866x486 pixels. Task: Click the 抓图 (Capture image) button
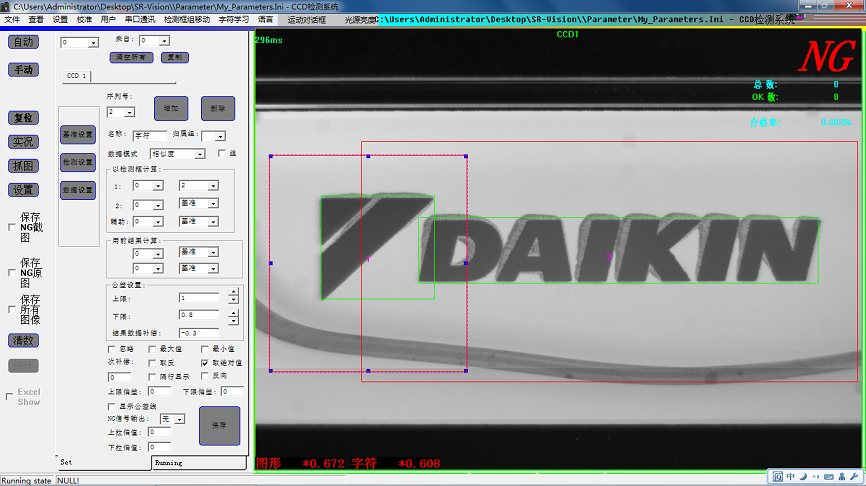23,166
